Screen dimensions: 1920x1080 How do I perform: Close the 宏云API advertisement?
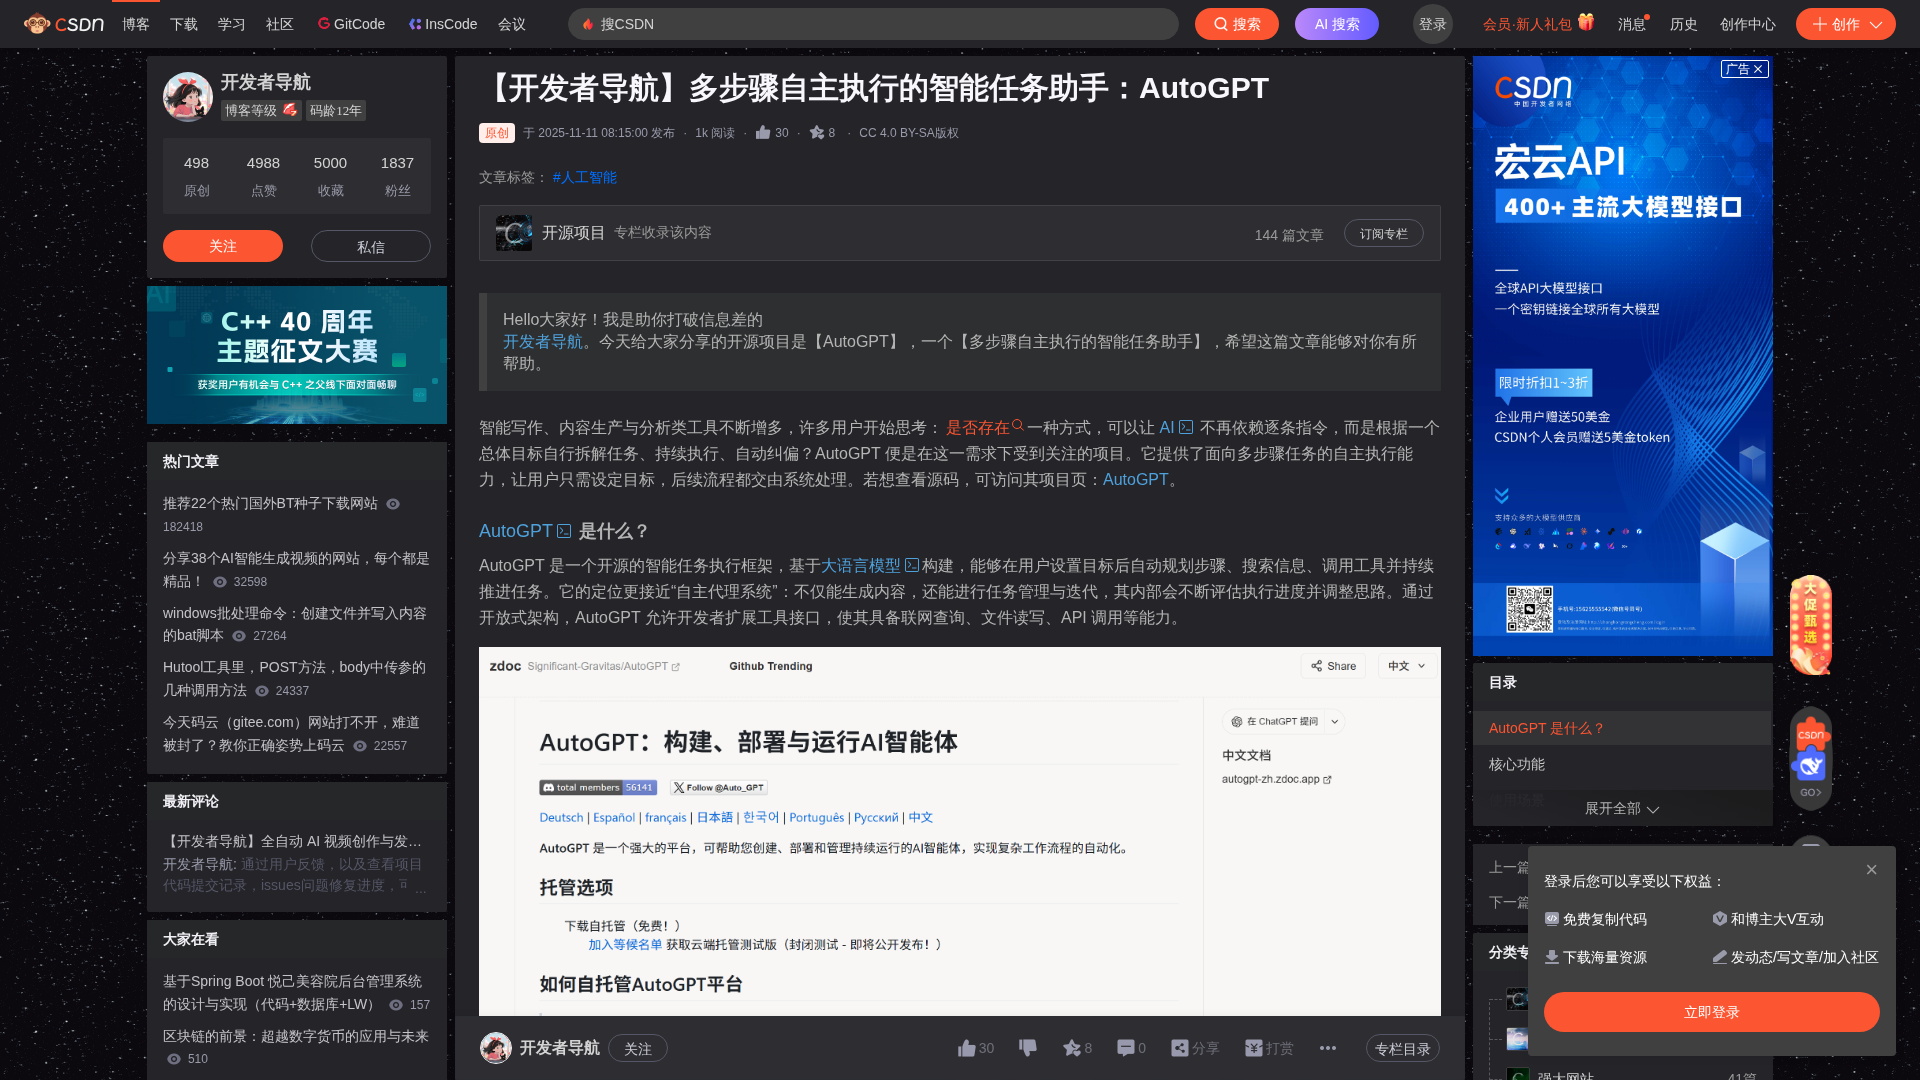click(1758, 69)
